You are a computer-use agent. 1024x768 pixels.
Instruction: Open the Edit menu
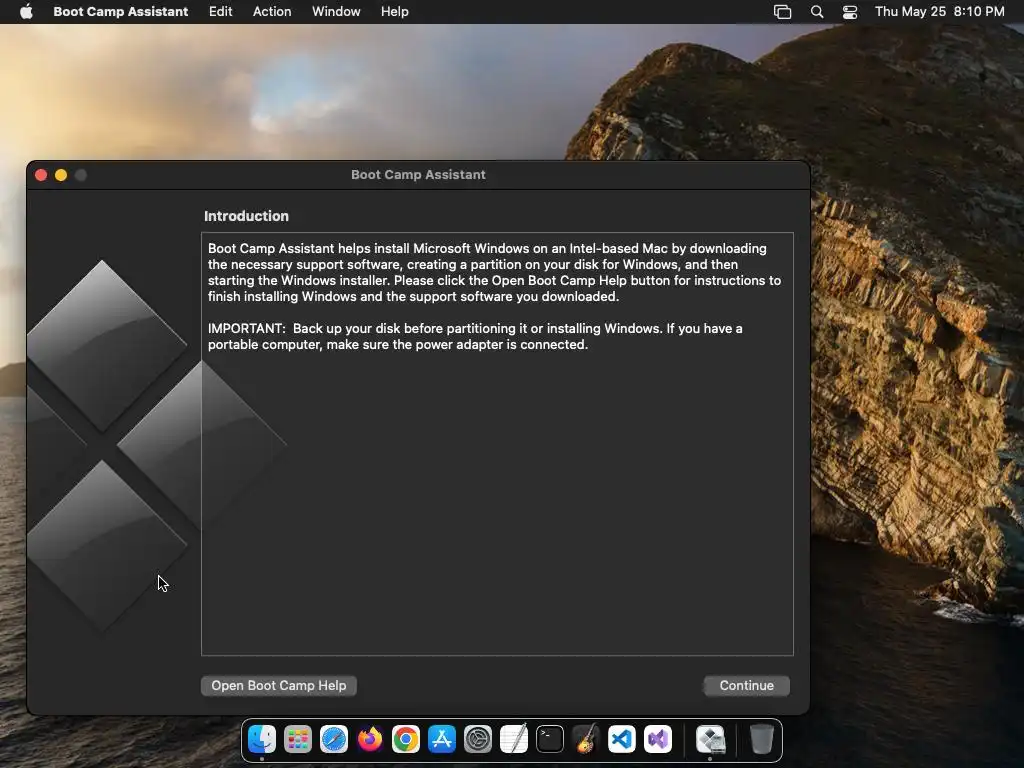[220, 11]
